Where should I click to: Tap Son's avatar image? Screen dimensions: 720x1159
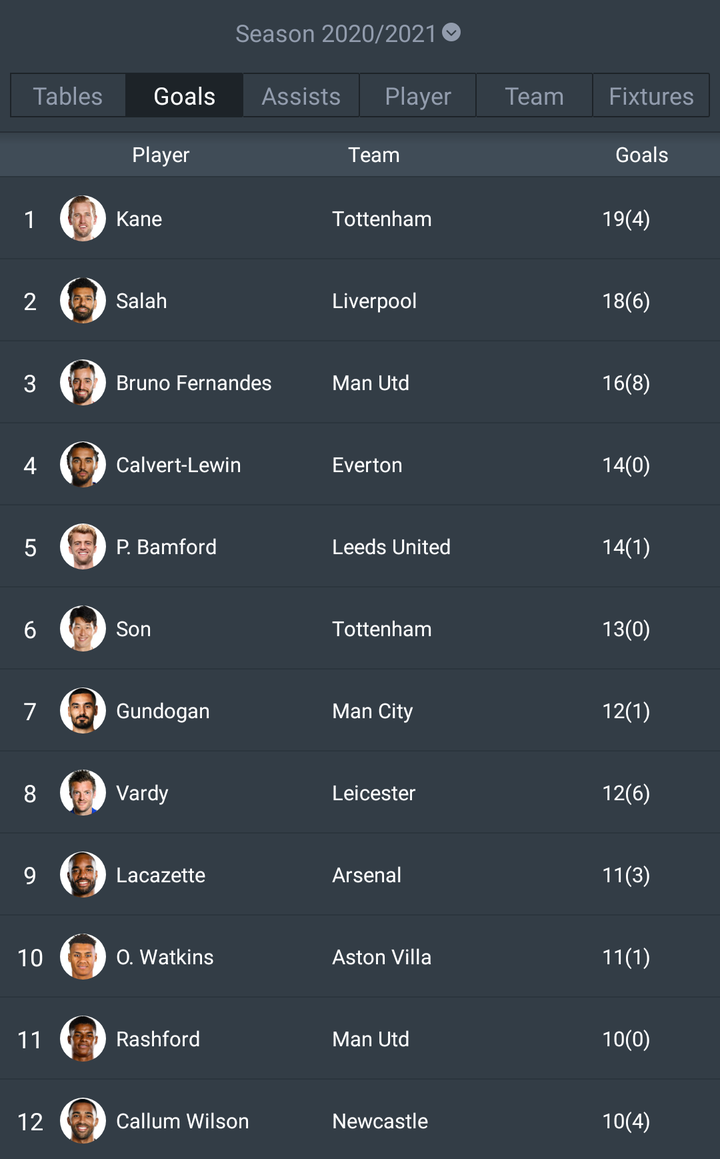tap(83, 628)
